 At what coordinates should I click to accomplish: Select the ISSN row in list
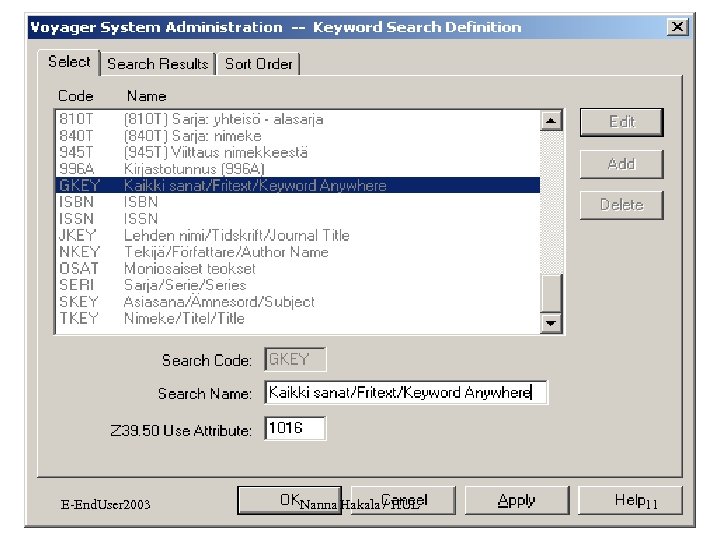click(x=298, y=219)
